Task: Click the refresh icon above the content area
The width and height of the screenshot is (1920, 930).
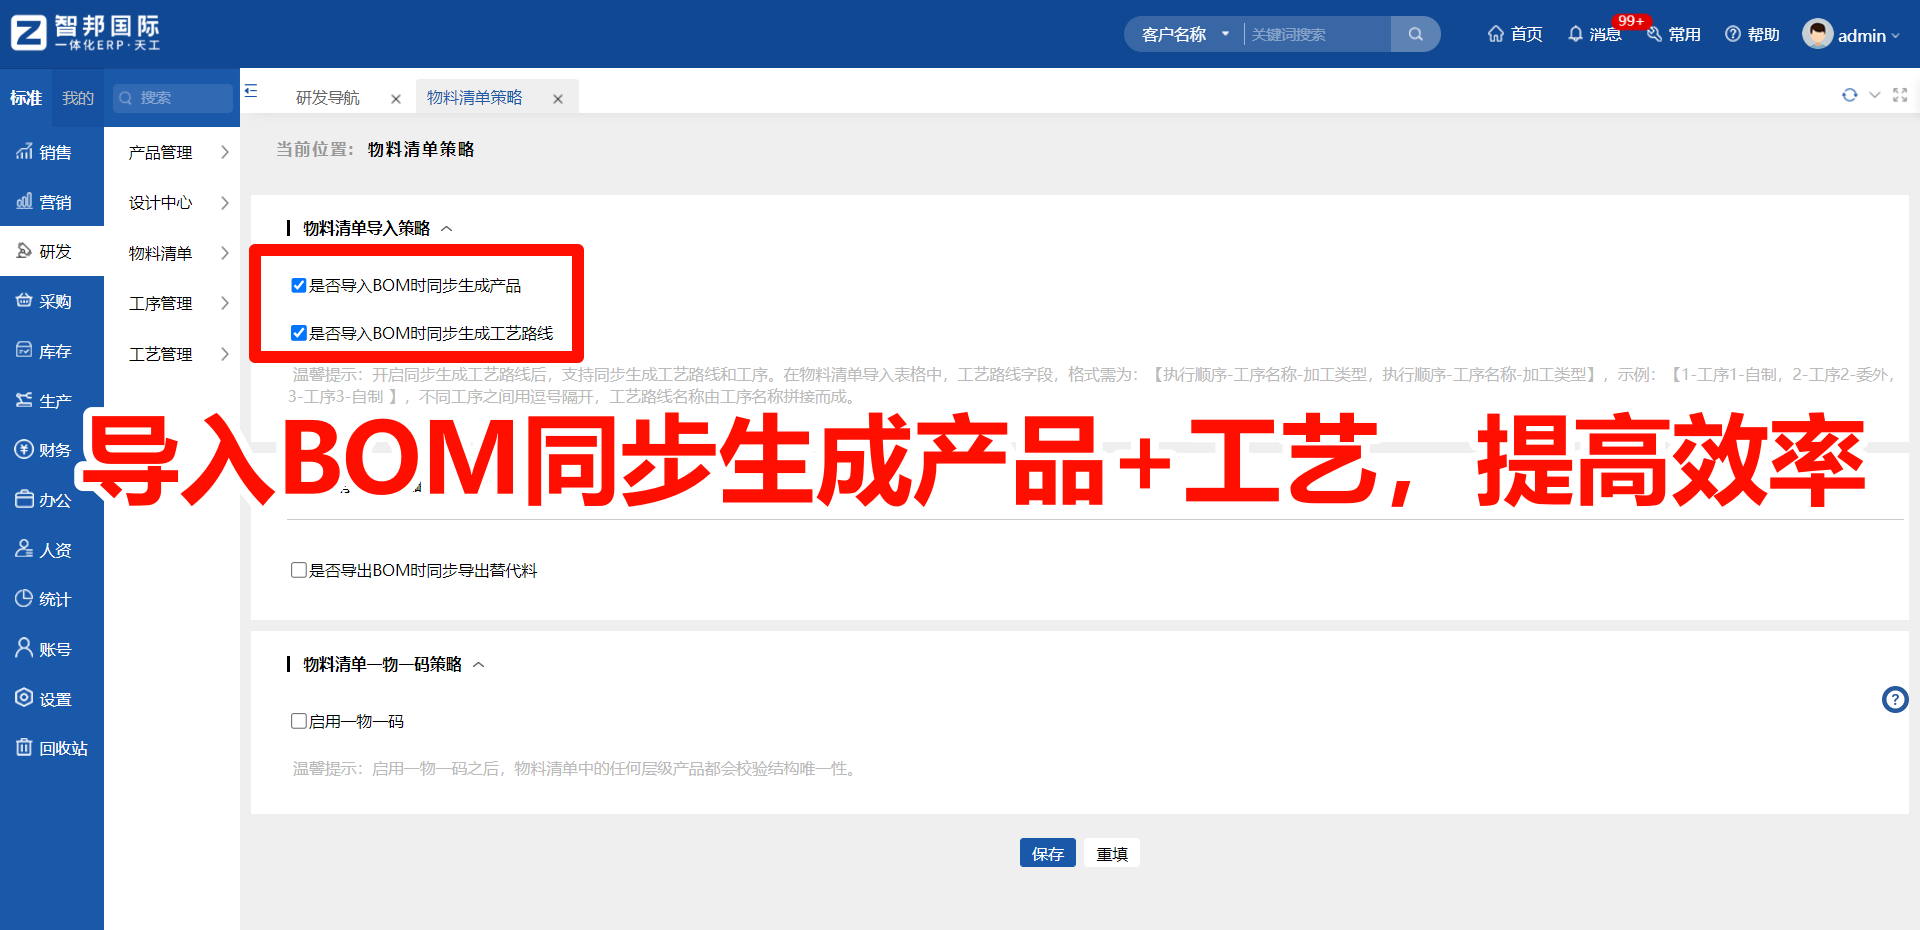Action: point(1849,95)
